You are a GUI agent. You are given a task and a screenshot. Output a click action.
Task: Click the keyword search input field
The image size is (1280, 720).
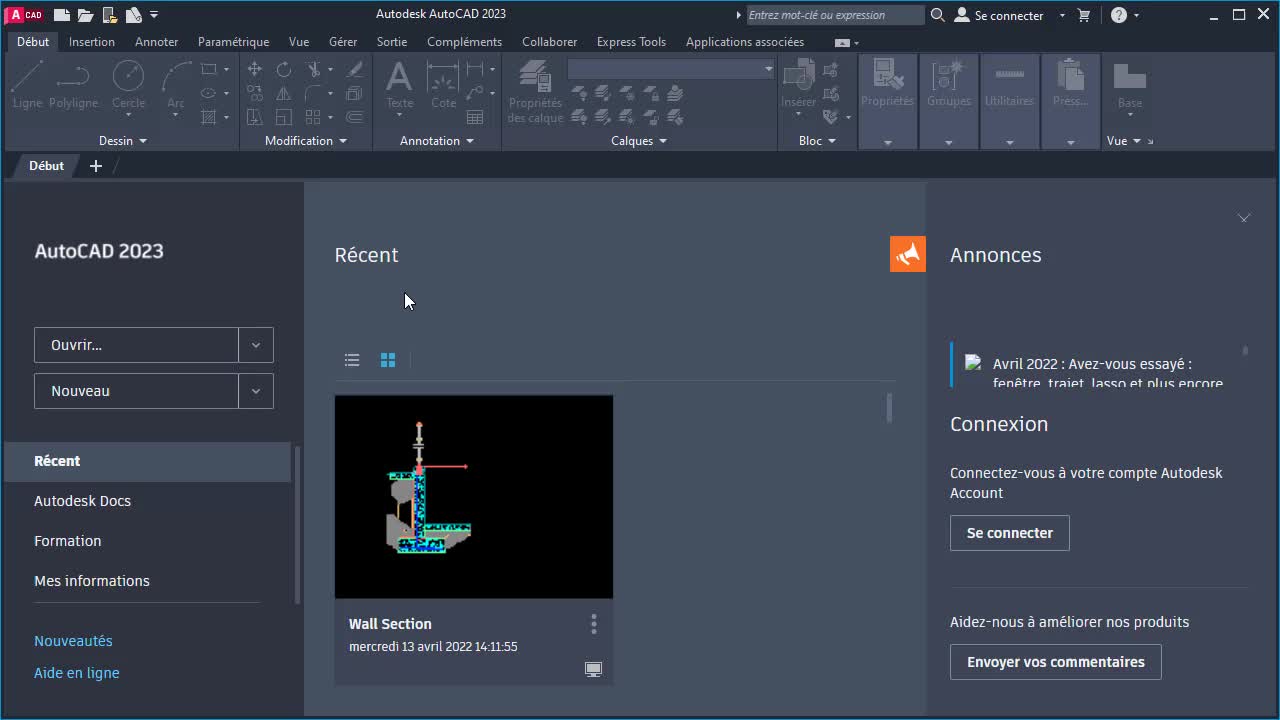point(835,15)
